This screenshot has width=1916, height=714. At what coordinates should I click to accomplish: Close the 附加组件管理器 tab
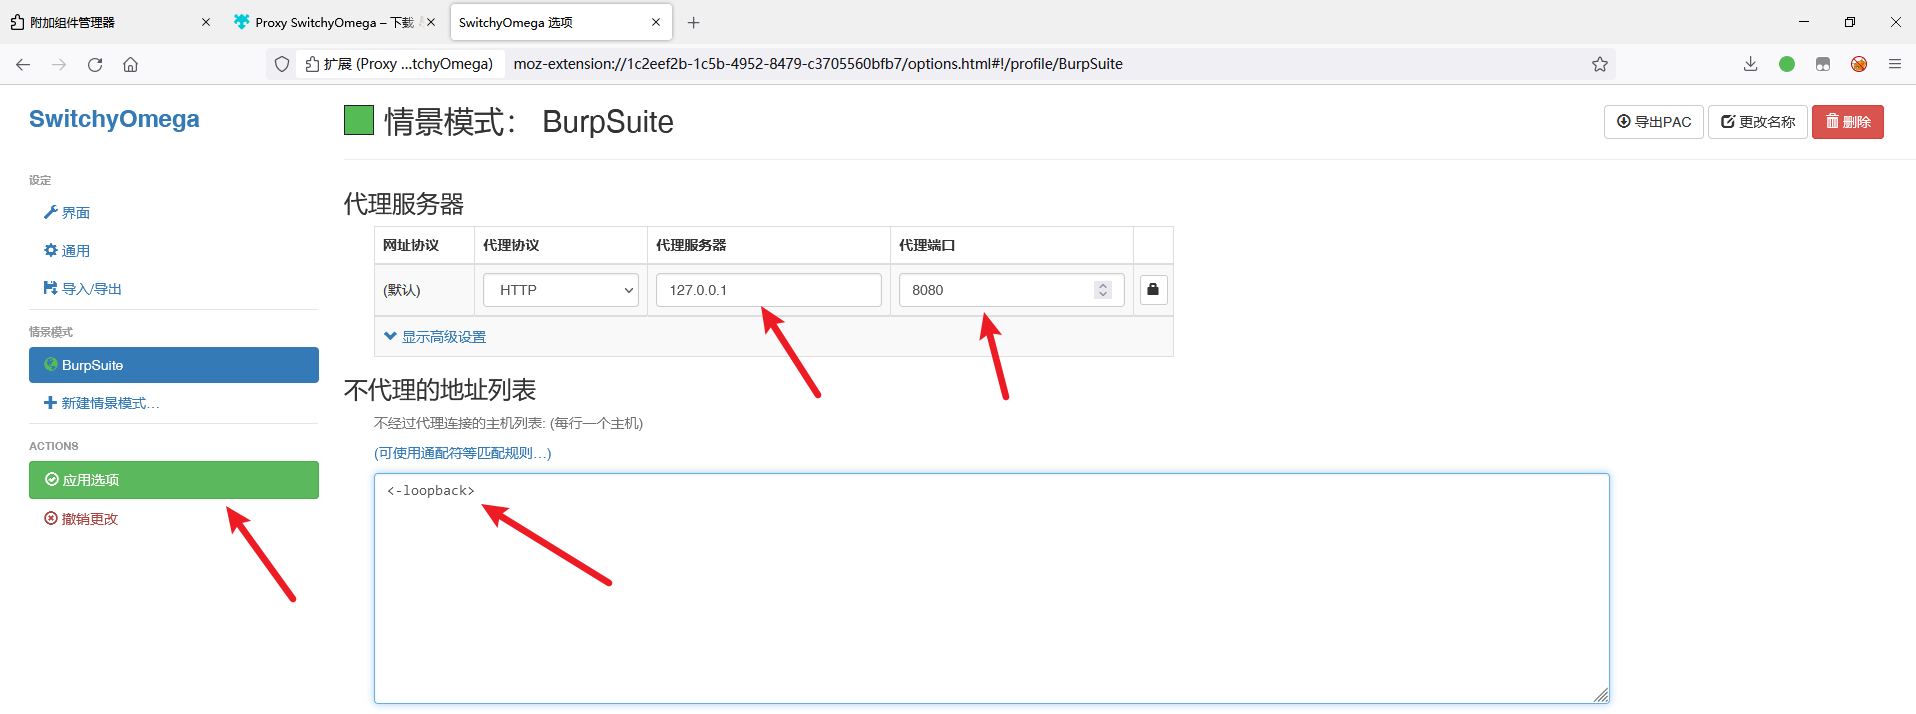(x=206, y=22)
